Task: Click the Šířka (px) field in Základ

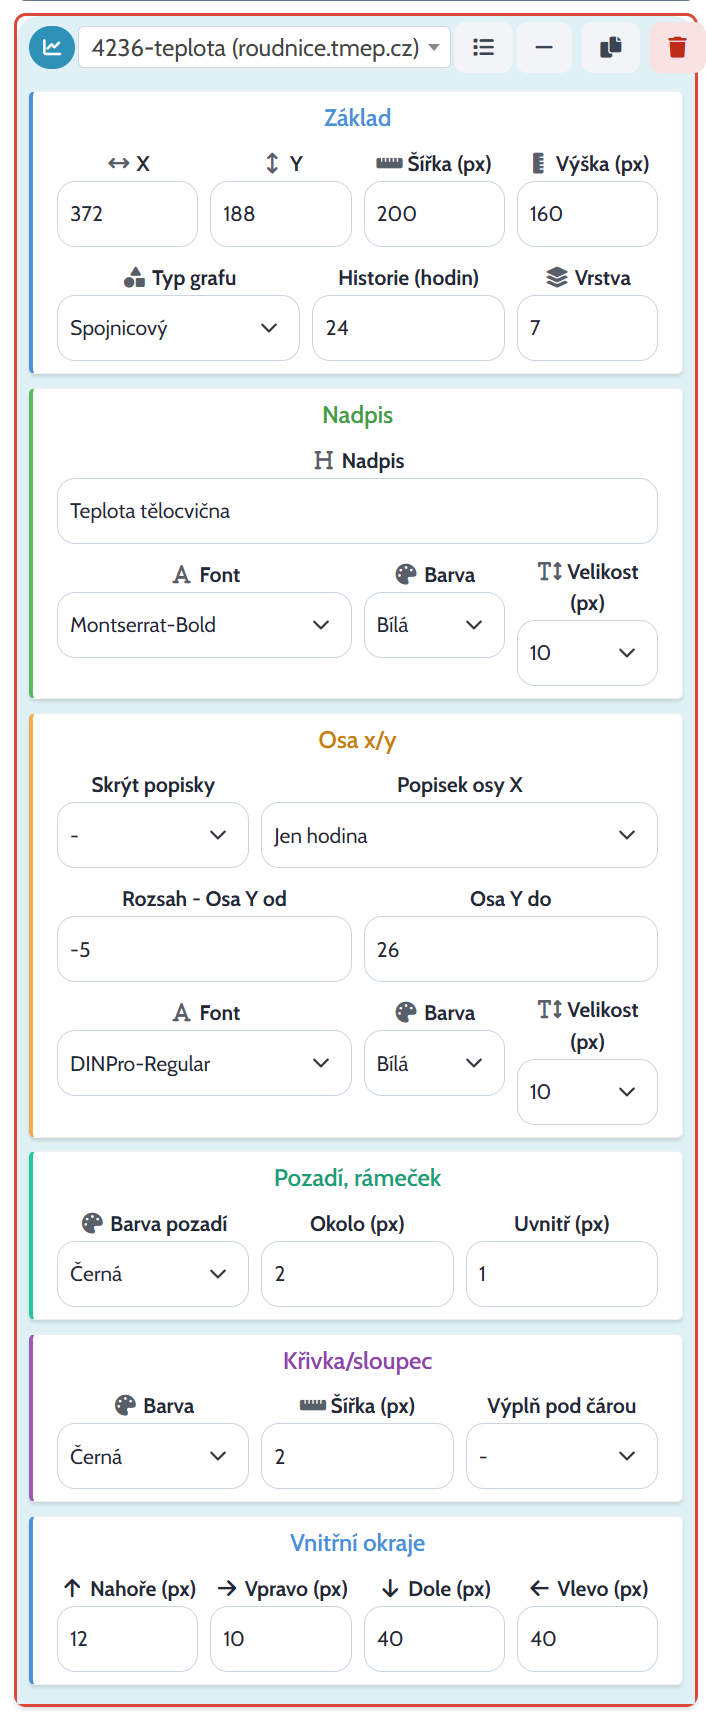Action: [x=434, y=214]
